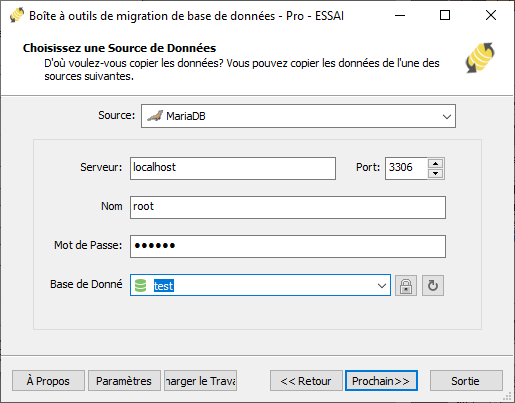This screenshot has width=515, height=403.
Task: Click the Charger le Travail button
Action: click(x=200, y=381)
